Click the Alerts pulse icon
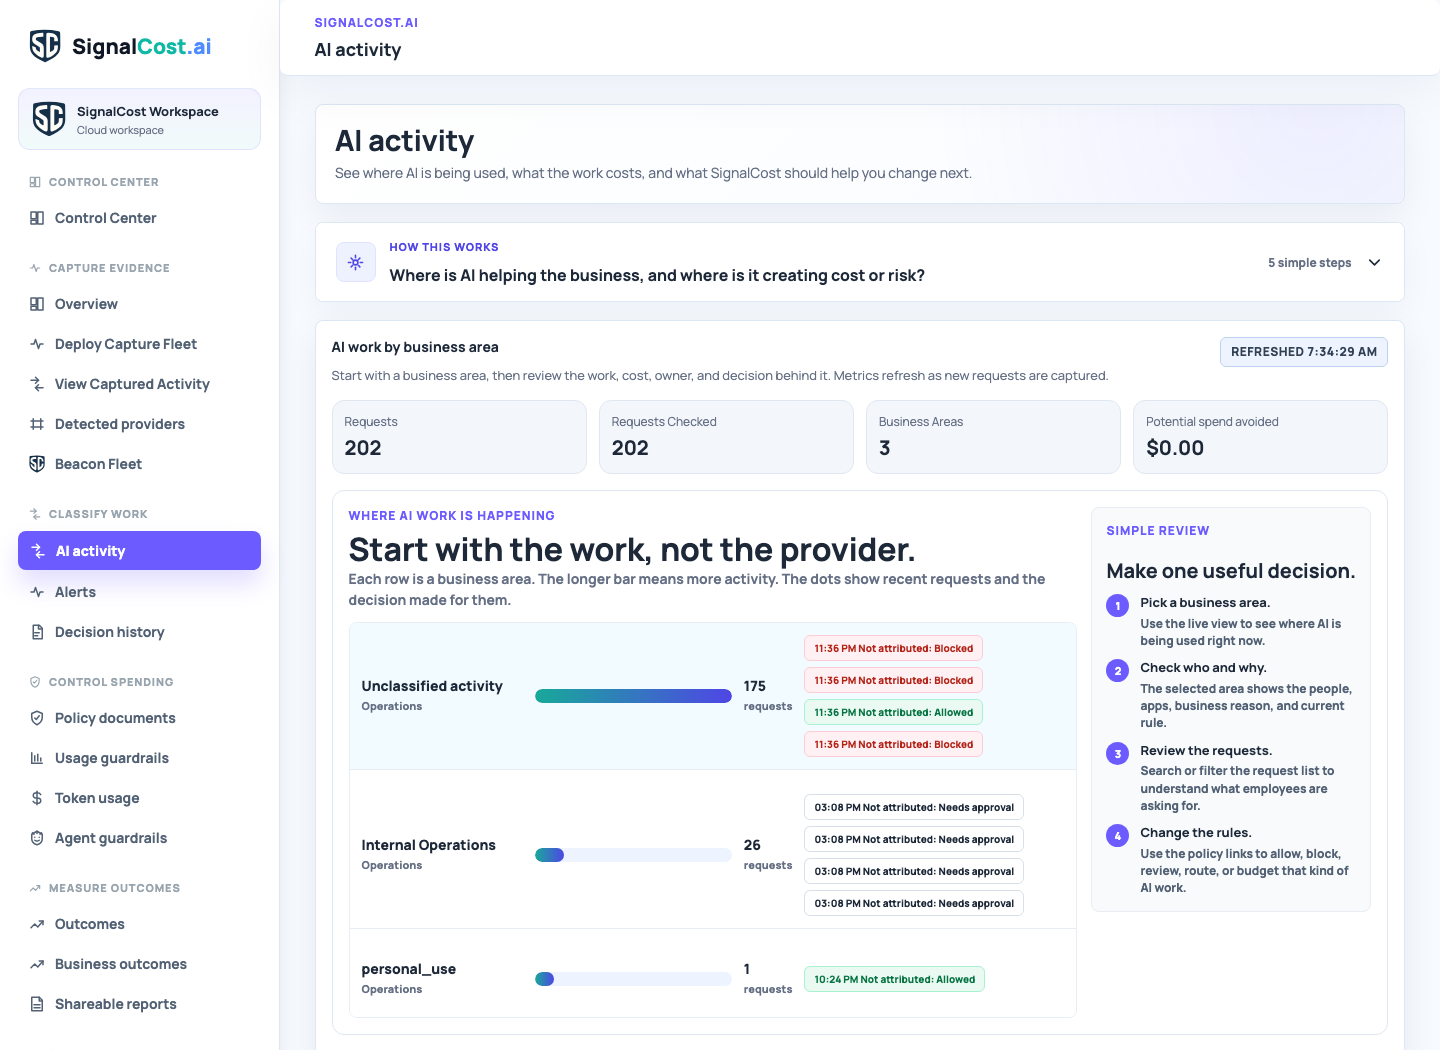This screenshot has height=1050, width=1440. [37, 592]
